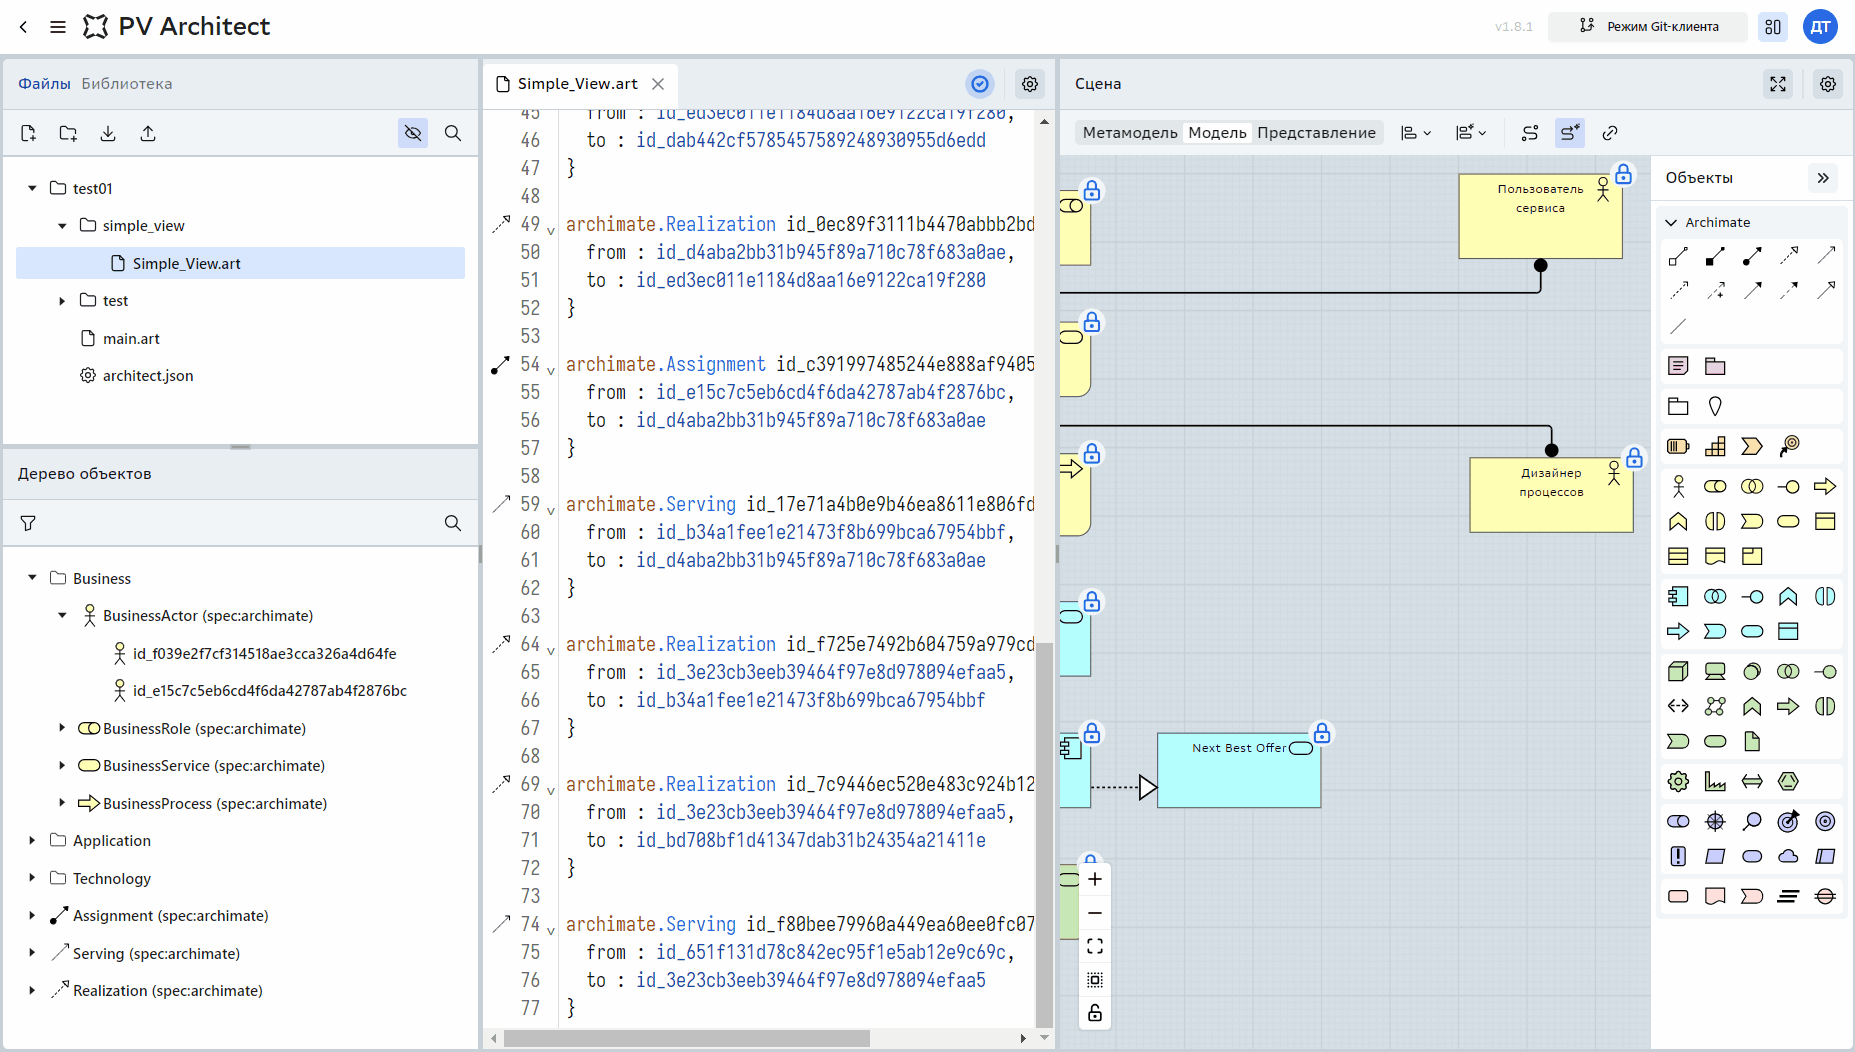Click the layout toggle button in header
This screenshot has width=1855, height=1052.
(1773, 27)
